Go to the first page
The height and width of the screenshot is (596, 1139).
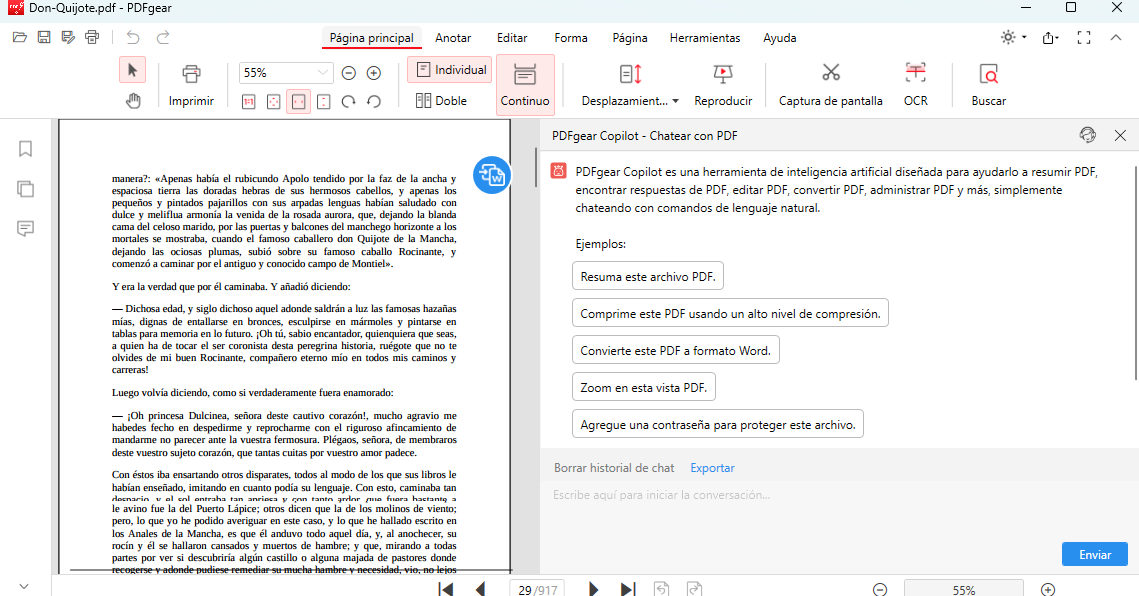446,588
